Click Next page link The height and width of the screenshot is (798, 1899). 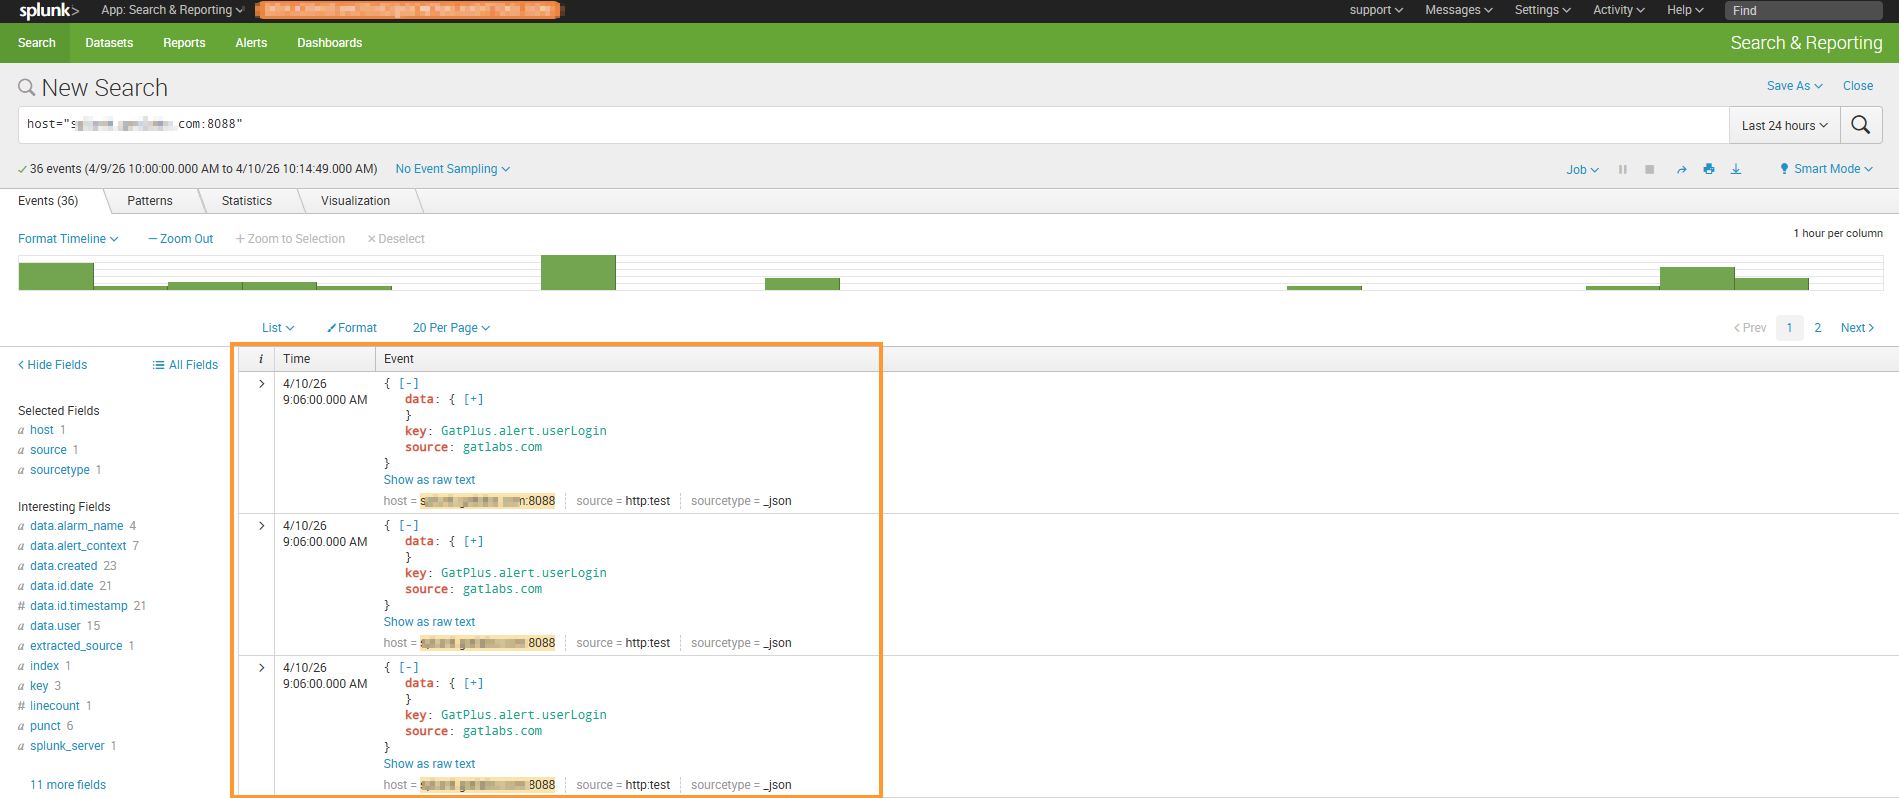1857,328
